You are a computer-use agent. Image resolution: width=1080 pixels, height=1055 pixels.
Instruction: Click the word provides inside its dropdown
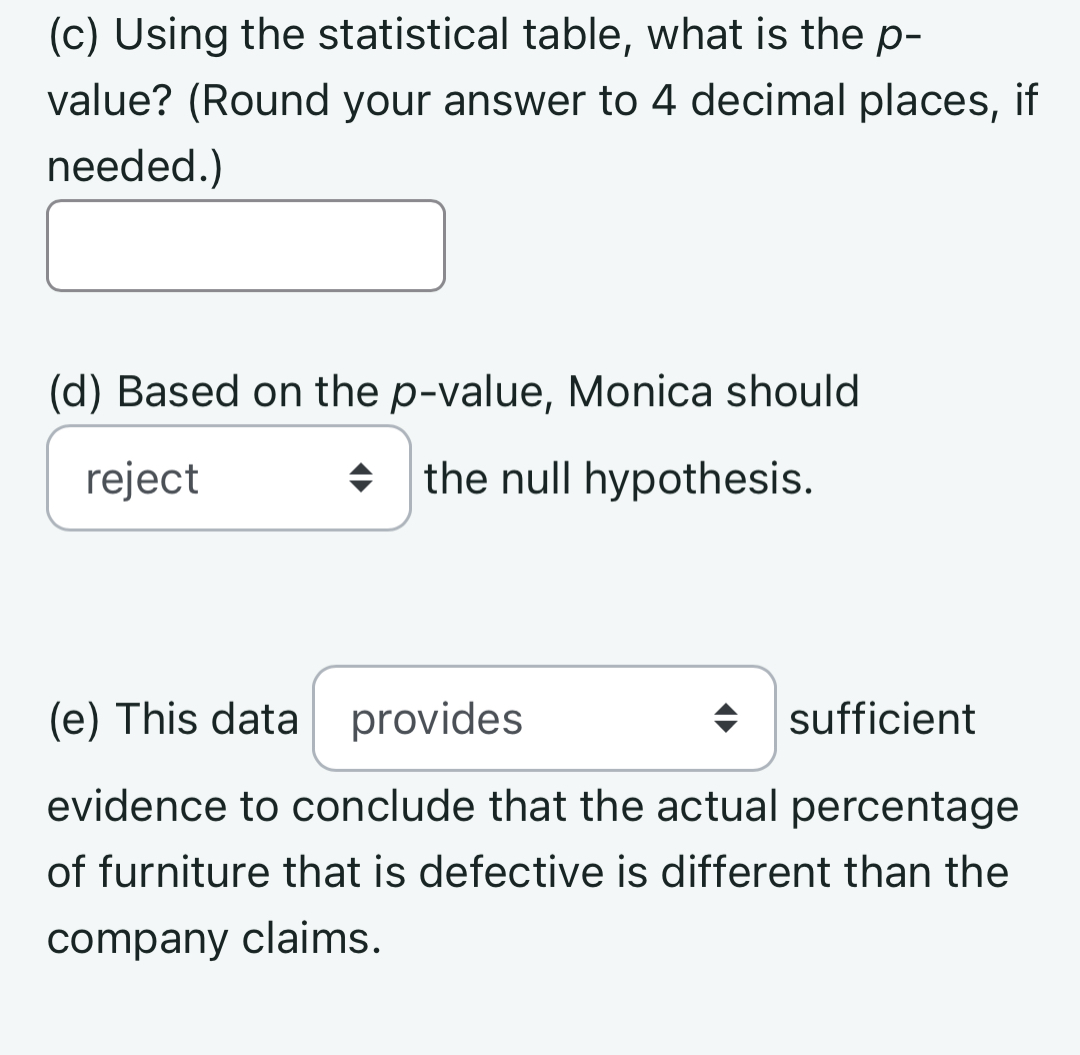(436, 719)
